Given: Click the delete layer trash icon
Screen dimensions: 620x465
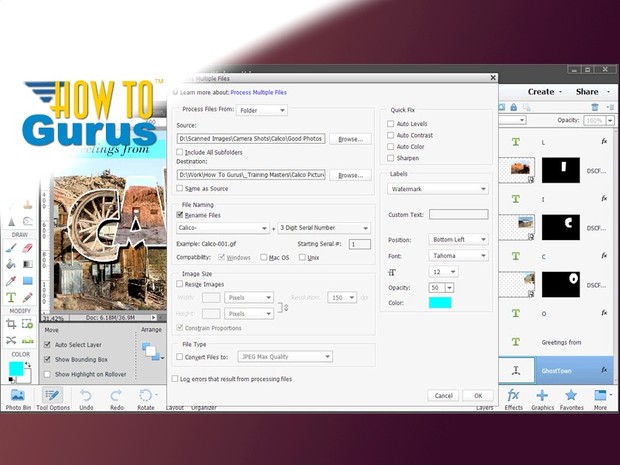Looking at the screenshot, I should (595, 107).
